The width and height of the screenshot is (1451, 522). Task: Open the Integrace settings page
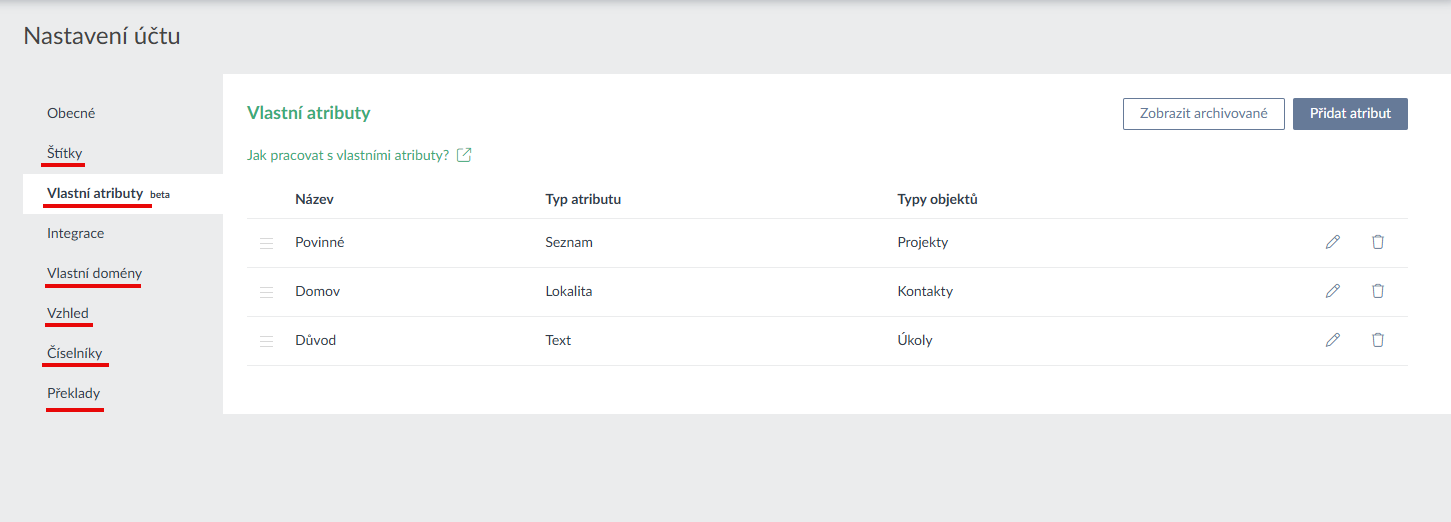click(75, 233)
